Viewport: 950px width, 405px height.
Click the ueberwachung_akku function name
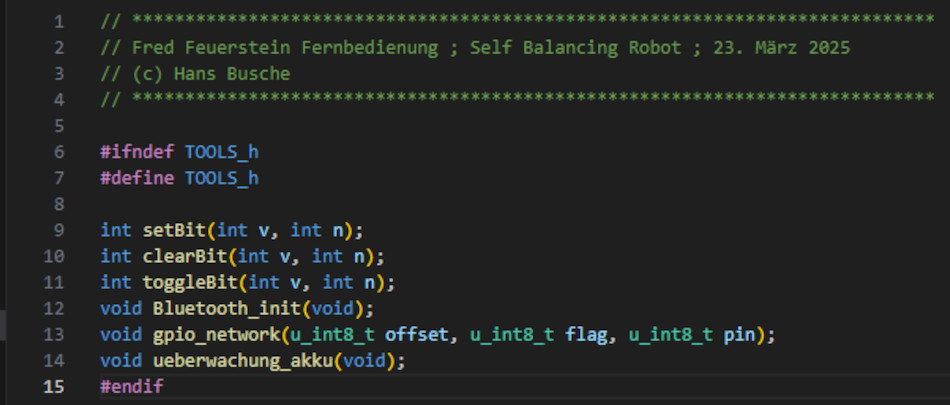(x=243, y=361)
